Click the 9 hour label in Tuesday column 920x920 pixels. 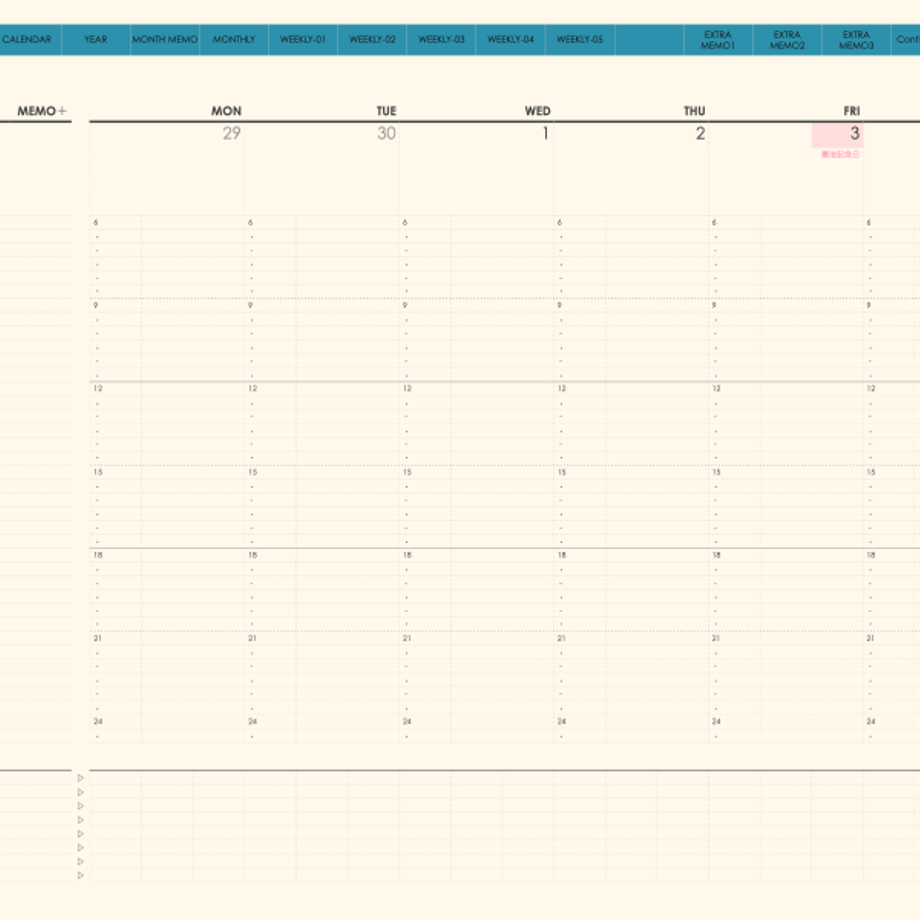pos(250,305)
